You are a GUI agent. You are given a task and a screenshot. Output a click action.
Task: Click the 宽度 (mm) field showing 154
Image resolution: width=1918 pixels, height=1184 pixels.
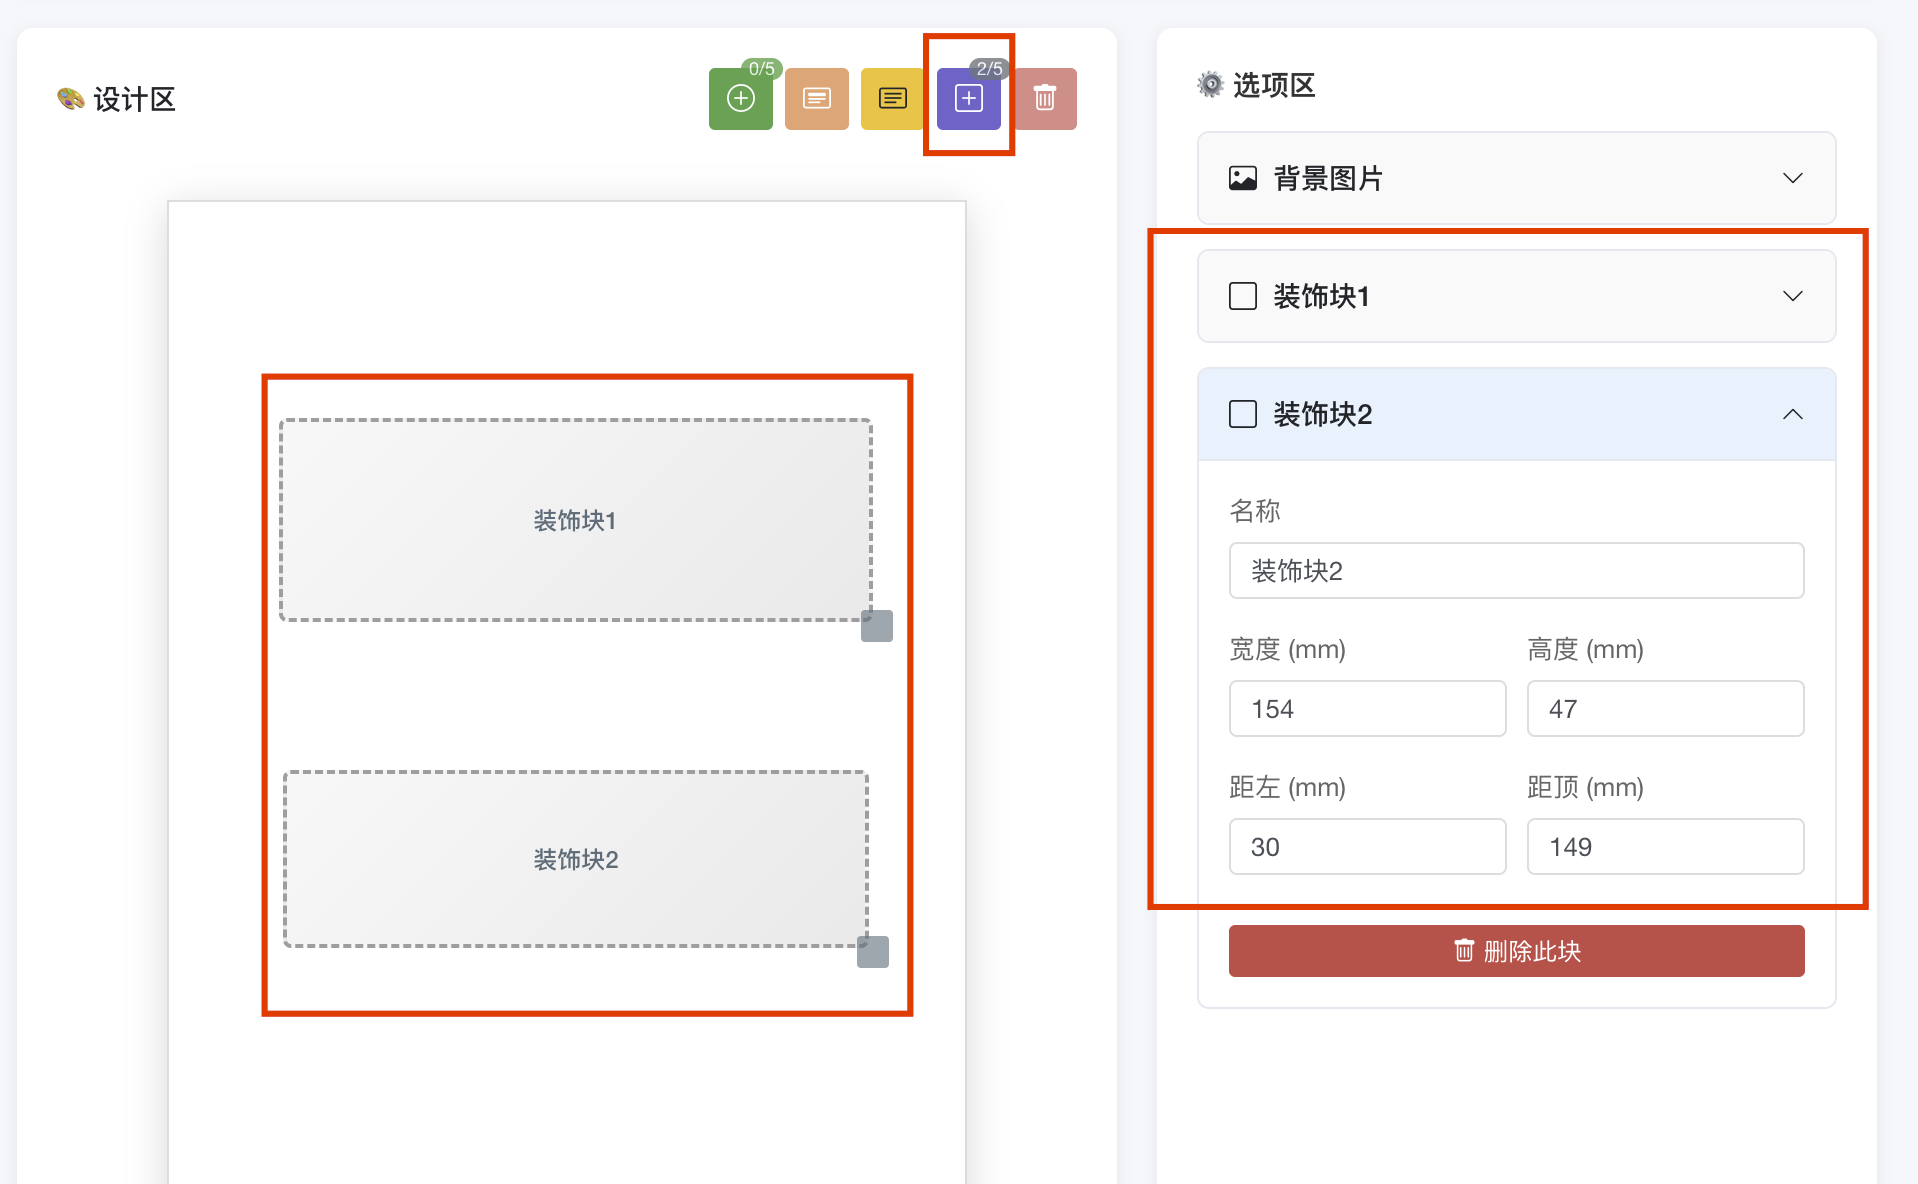(x=1367, y=708)
